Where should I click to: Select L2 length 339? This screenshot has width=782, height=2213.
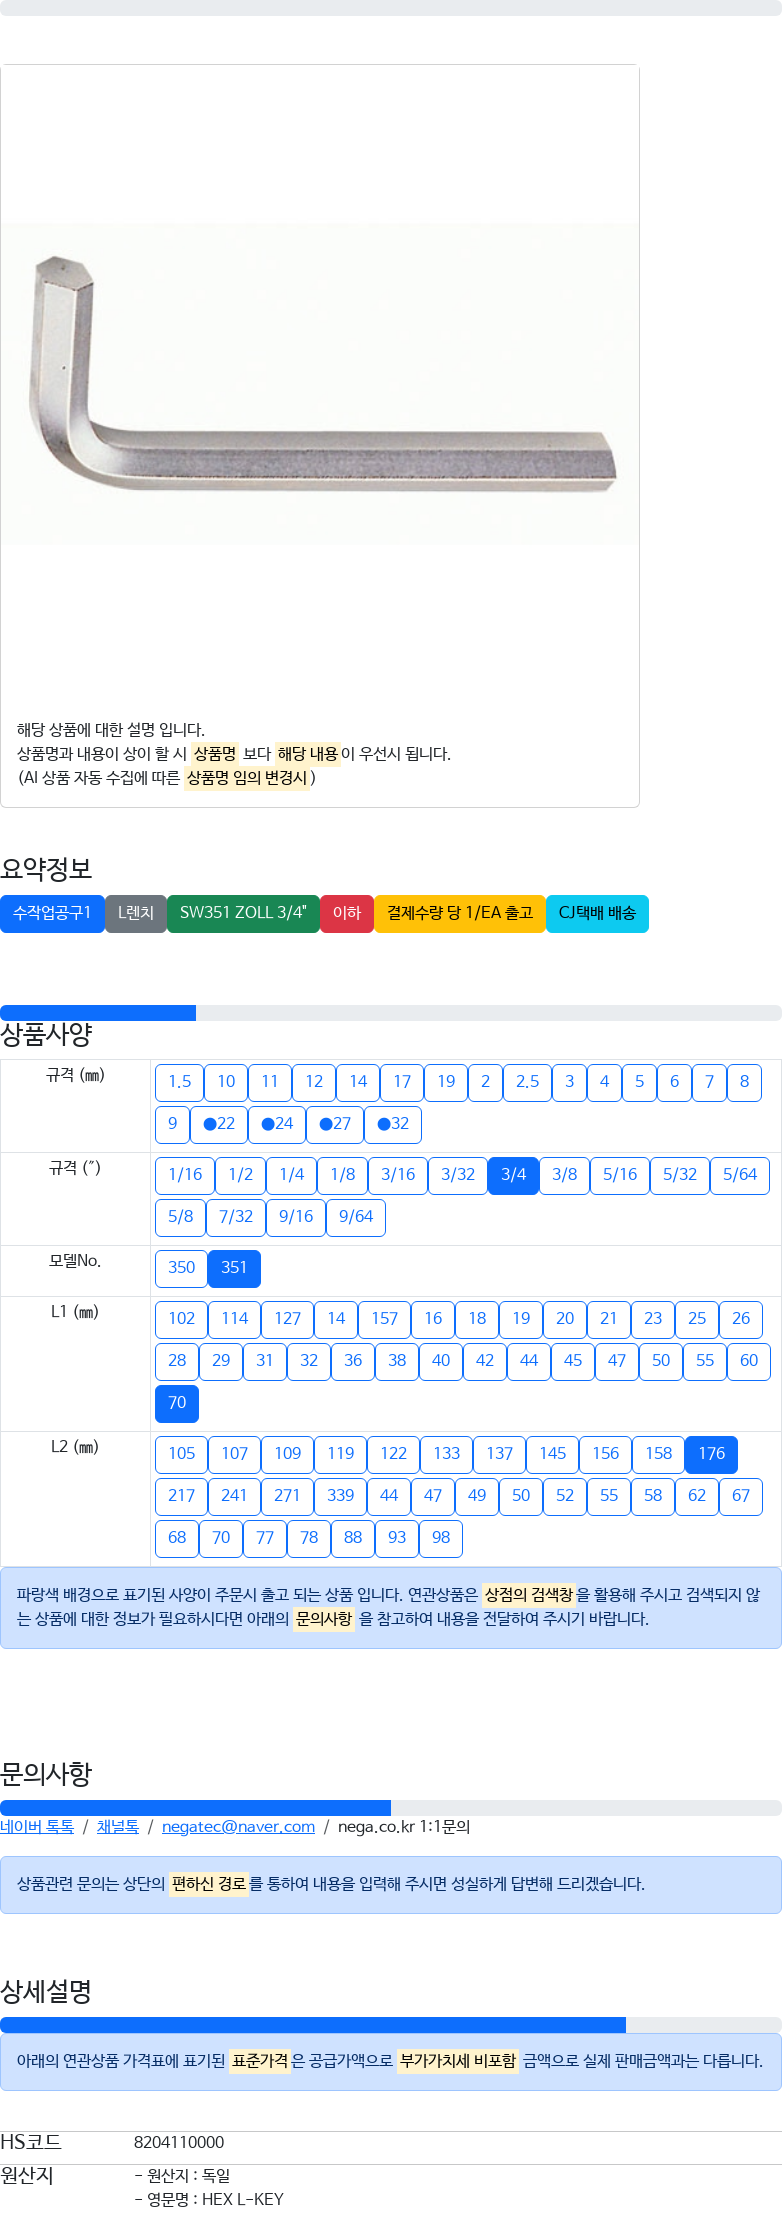coord(341,1496)
